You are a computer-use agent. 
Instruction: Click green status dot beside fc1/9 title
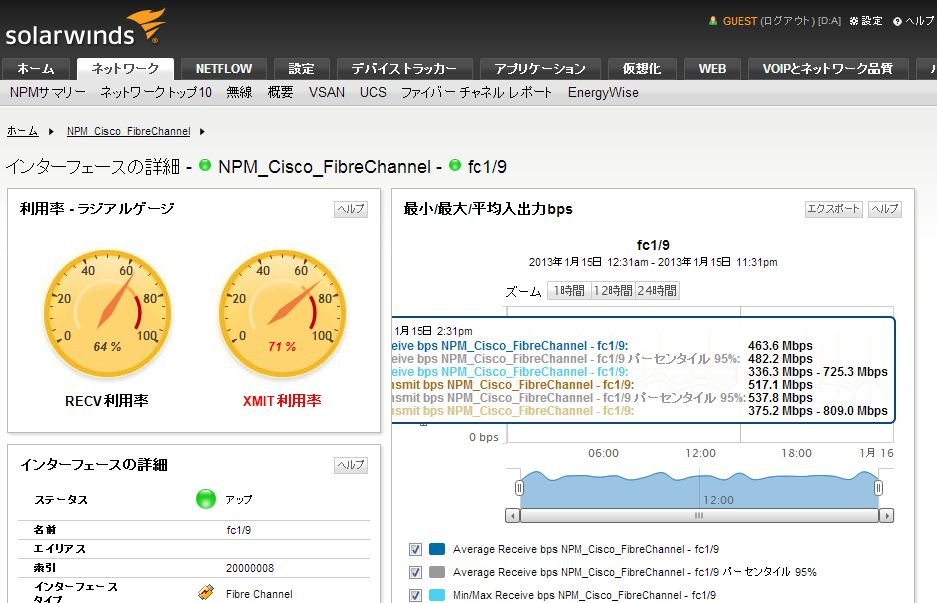[x=455, y=166]
